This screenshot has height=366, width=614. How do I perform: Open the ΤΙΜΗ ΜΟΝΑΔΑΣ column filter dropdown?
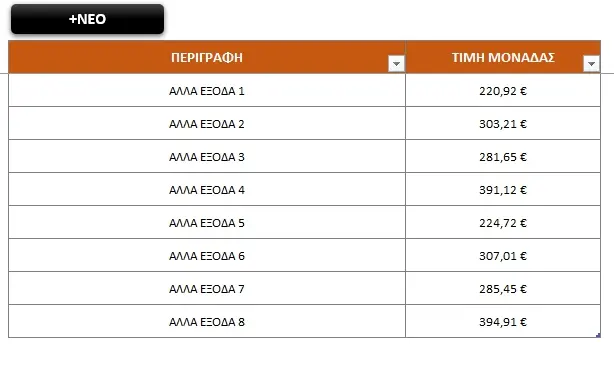pos(591,63)
